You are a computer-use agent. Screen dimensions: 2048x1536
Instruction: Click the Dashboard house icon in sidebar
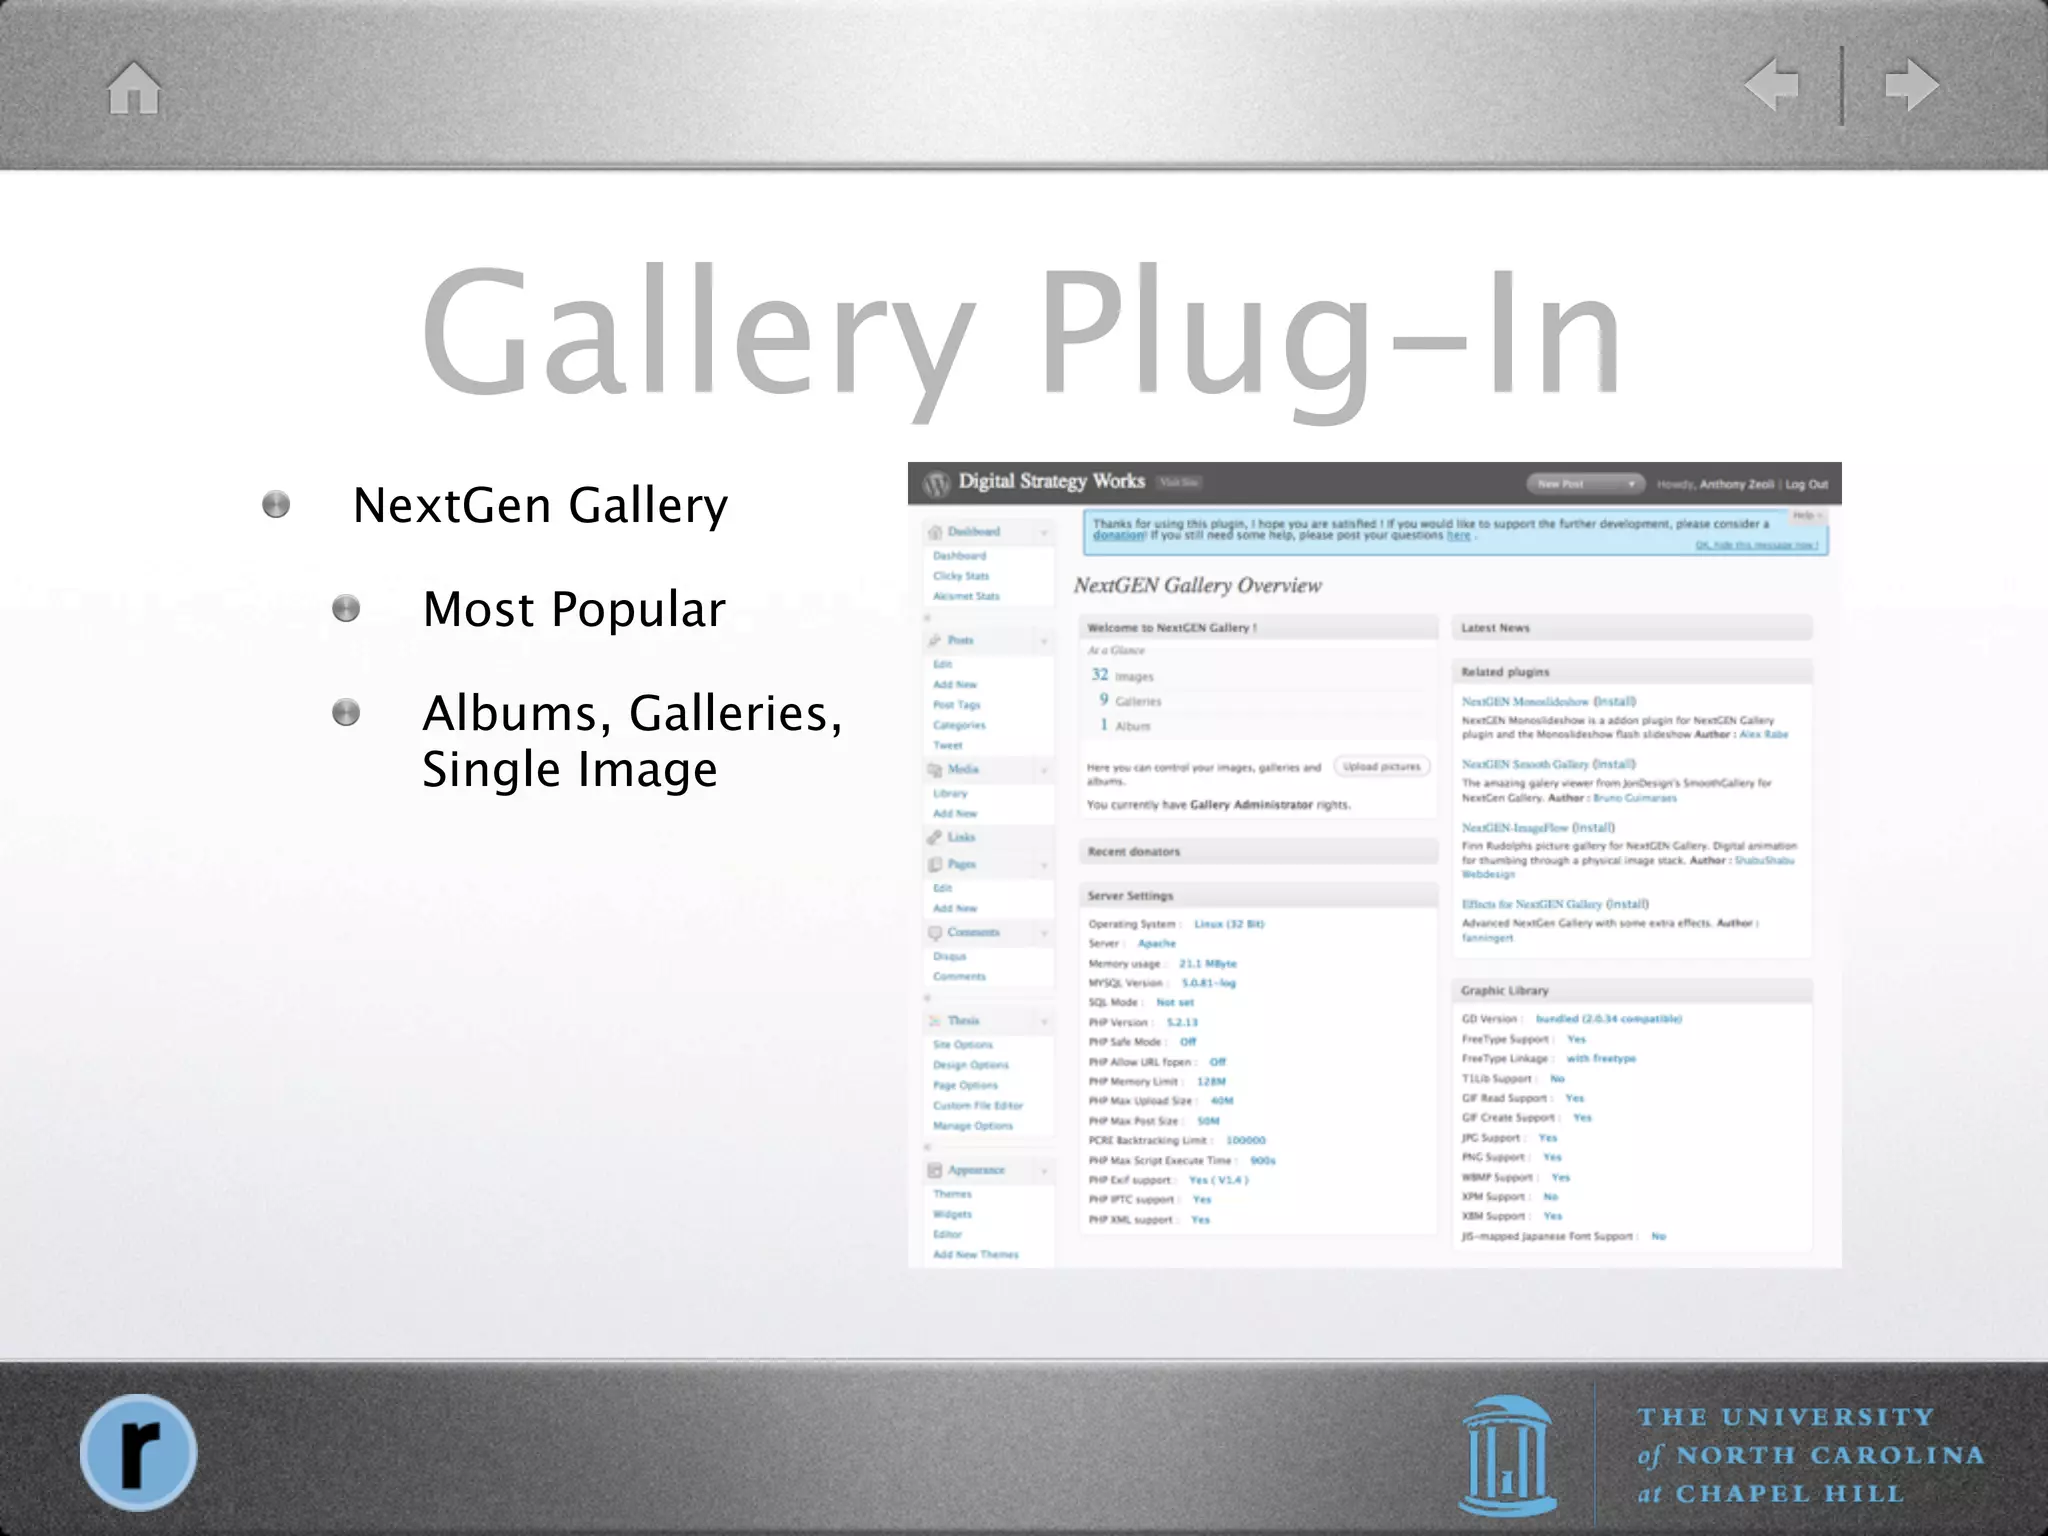[x=935, y=532]
